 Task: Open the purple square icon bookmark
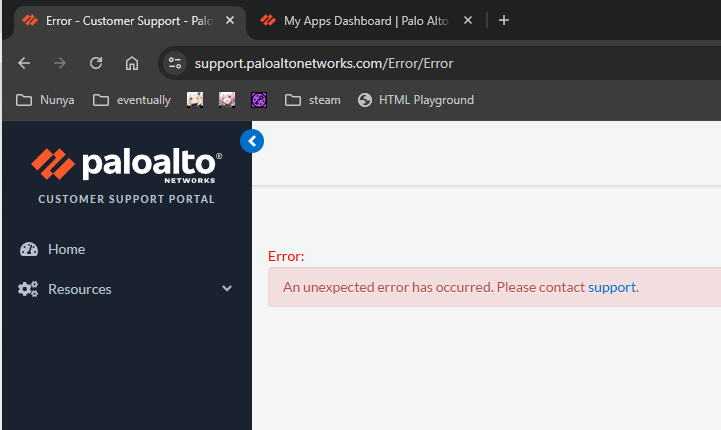pyautogui.click(x=259, y=100)
